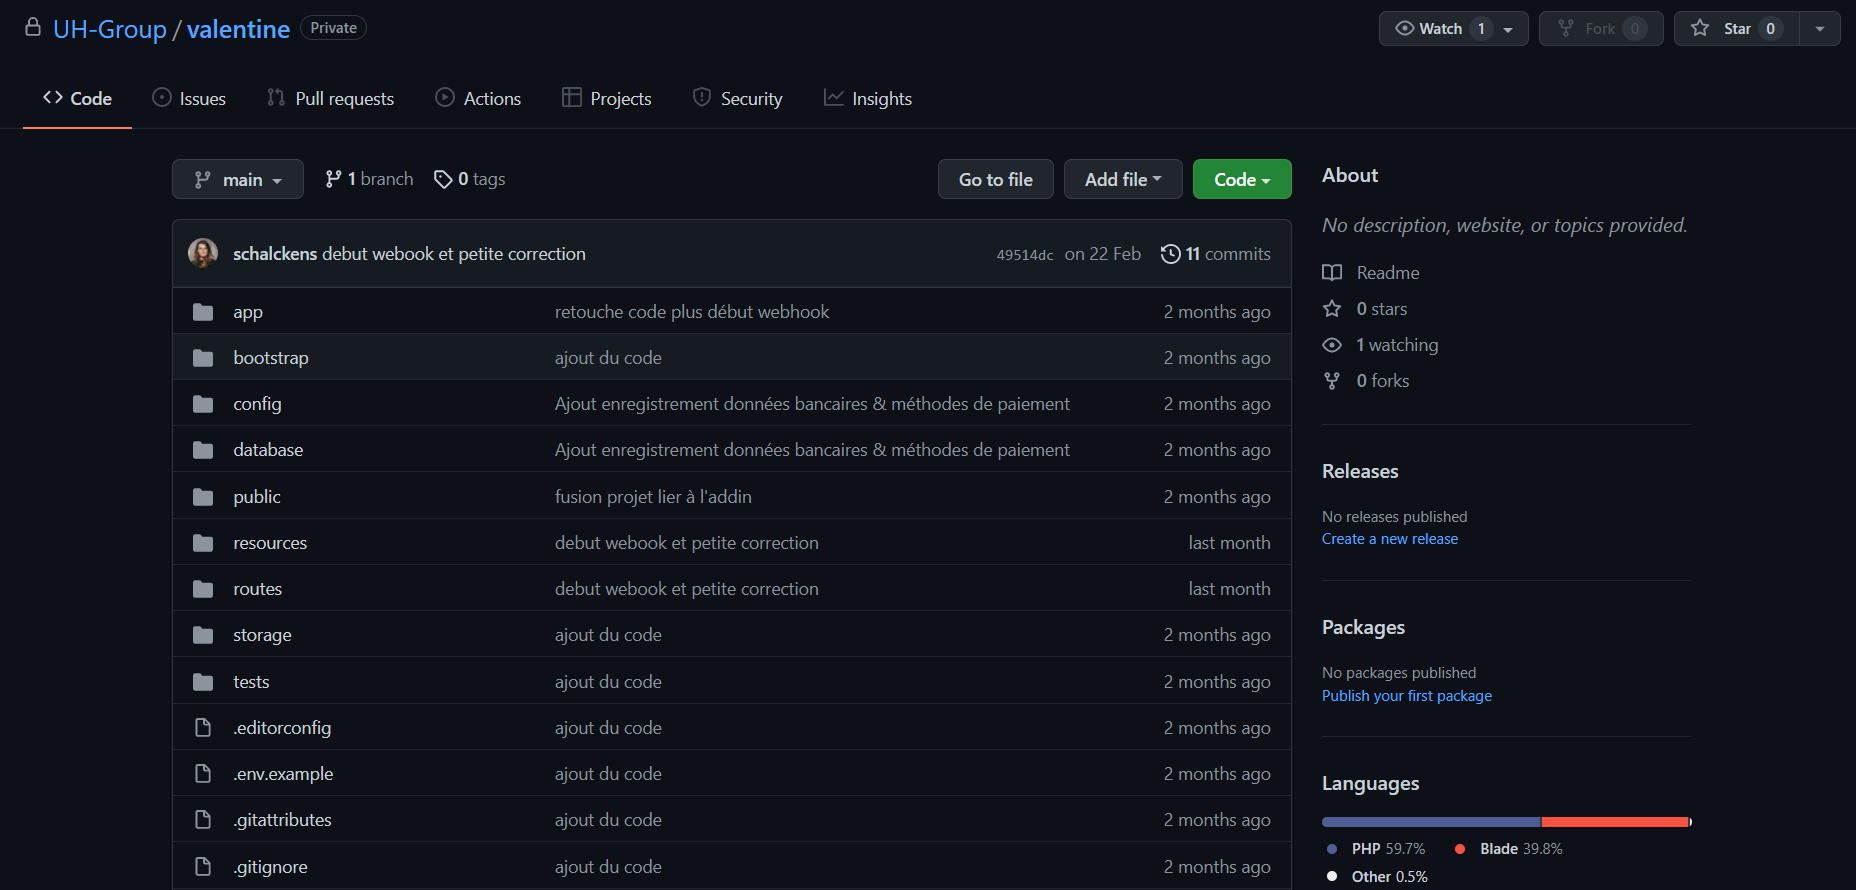
Task: Click the routes folder icon
Action: (x=203, y=589)
